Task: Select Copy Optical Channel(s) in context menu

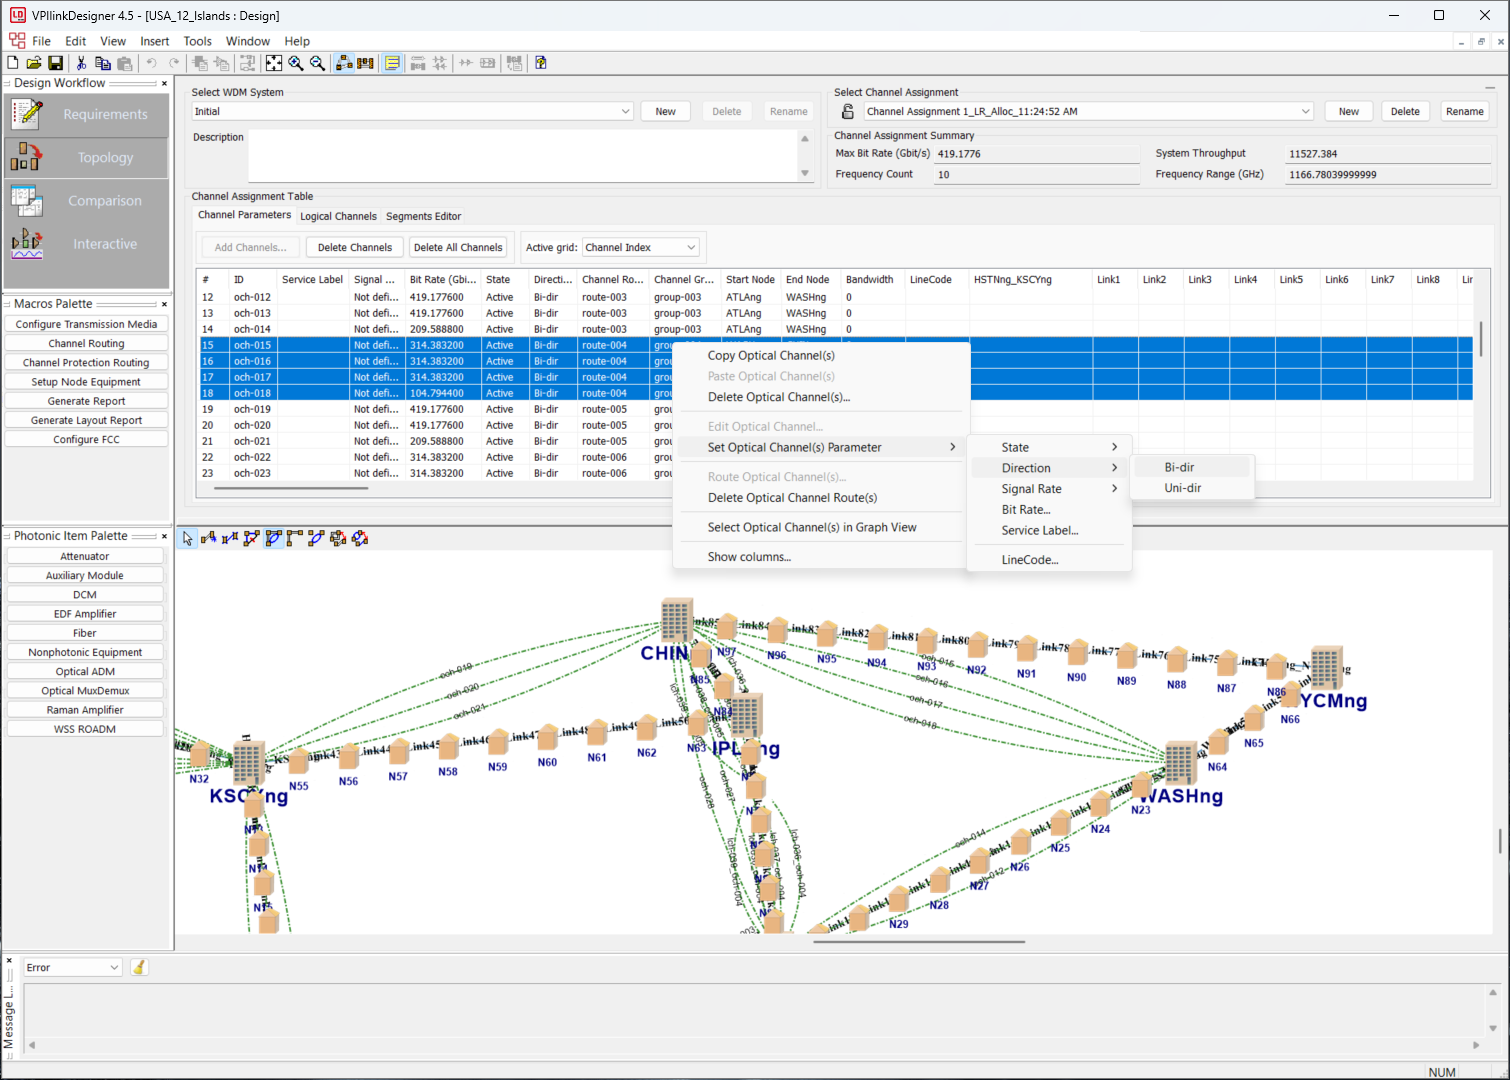Action: [x=822, y=355]
